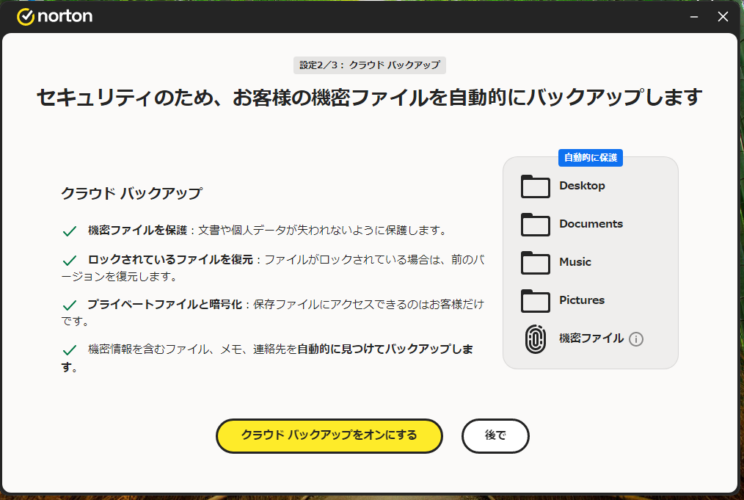Click the text プライベートファイルと暗号化
Image resolution: width=744 pixels, height=500 pixels.
coord(165,305)
